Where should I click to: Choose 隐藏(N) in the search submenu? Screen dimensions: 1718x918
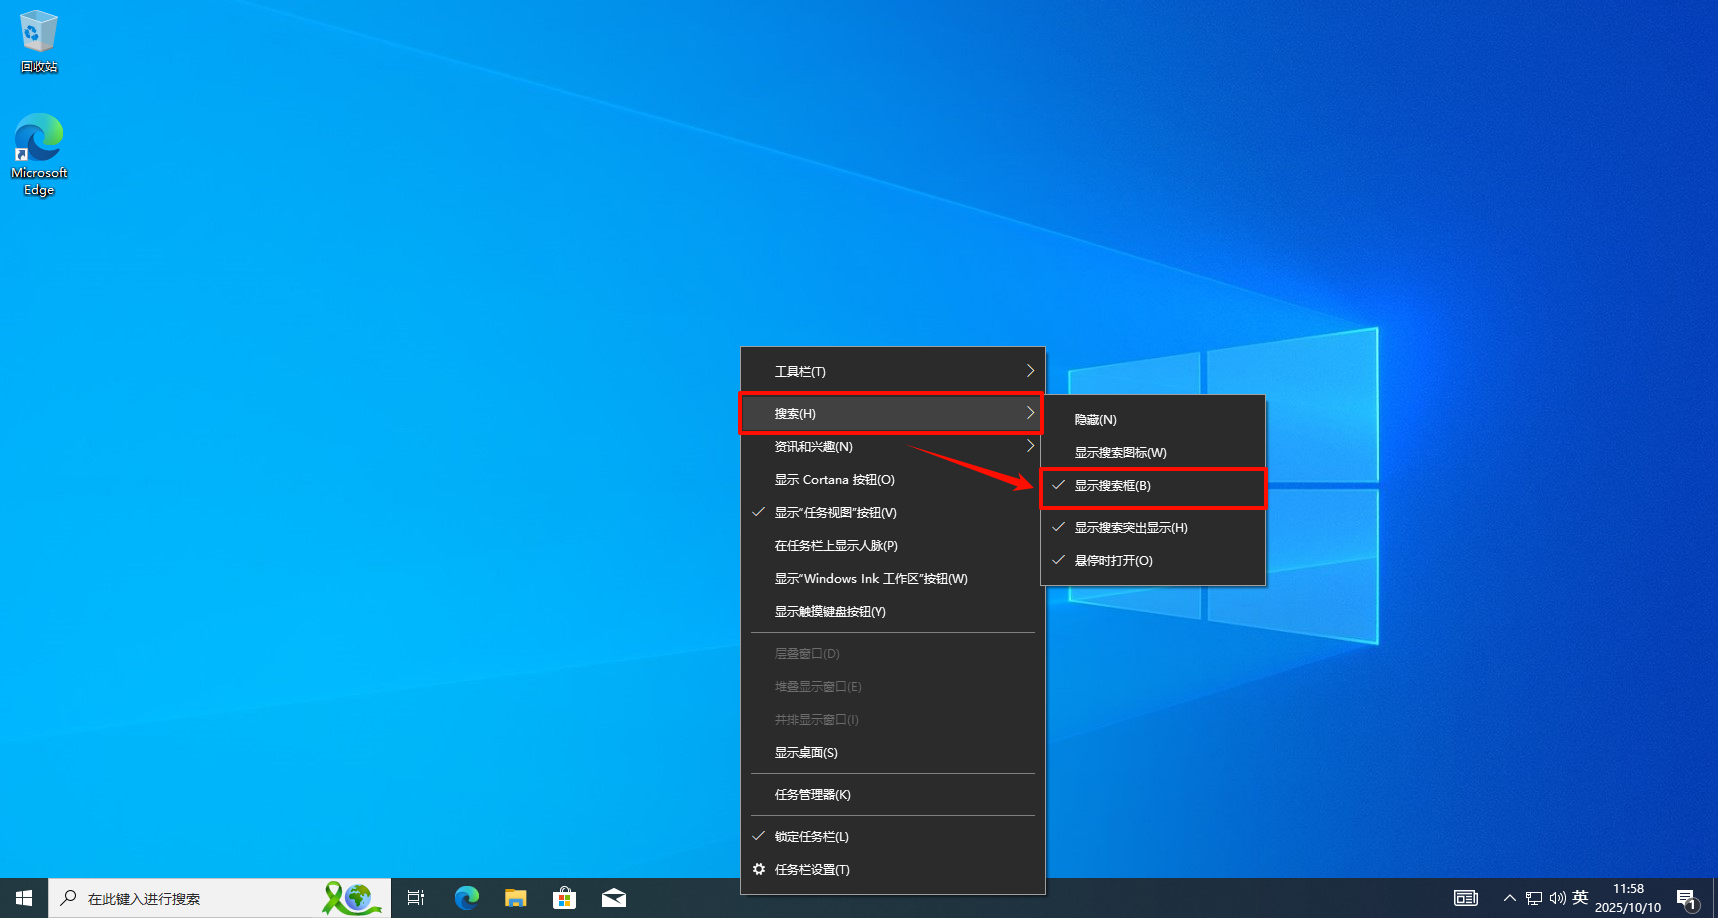point(1095,420)
